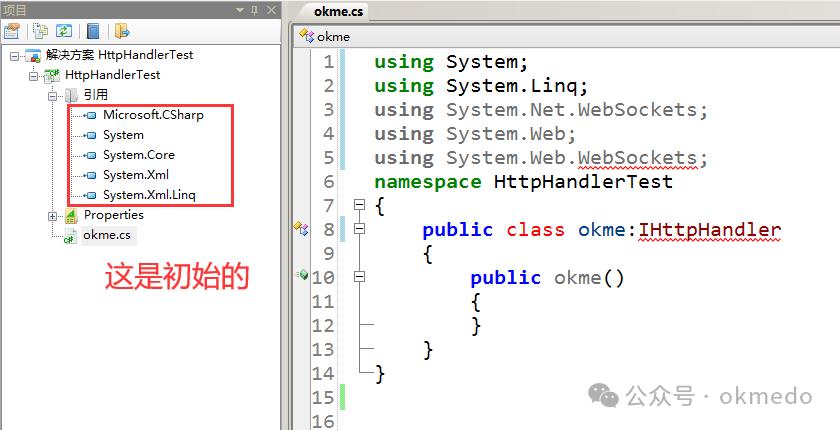Select the System.Xml reference

click(136, 175)
